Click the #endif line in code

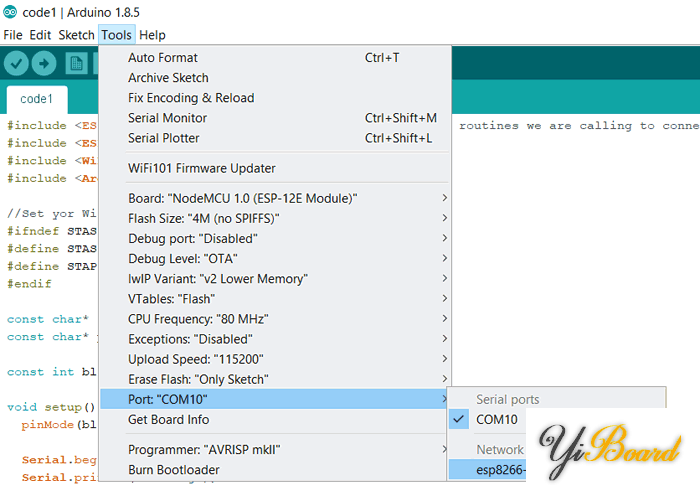[x=29, y=284]
